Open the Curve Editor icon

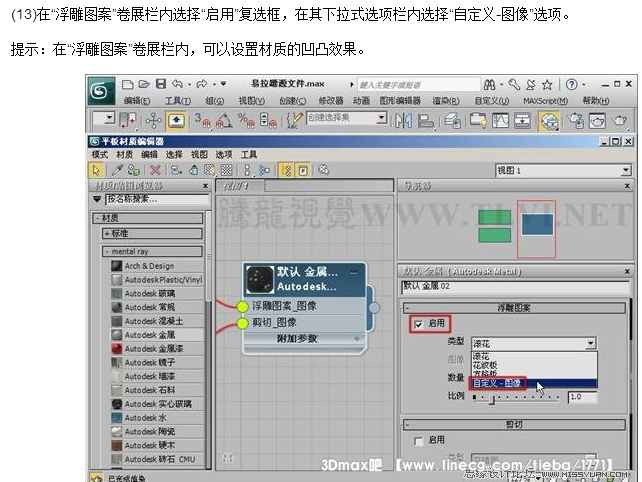(x=500, y=121)
